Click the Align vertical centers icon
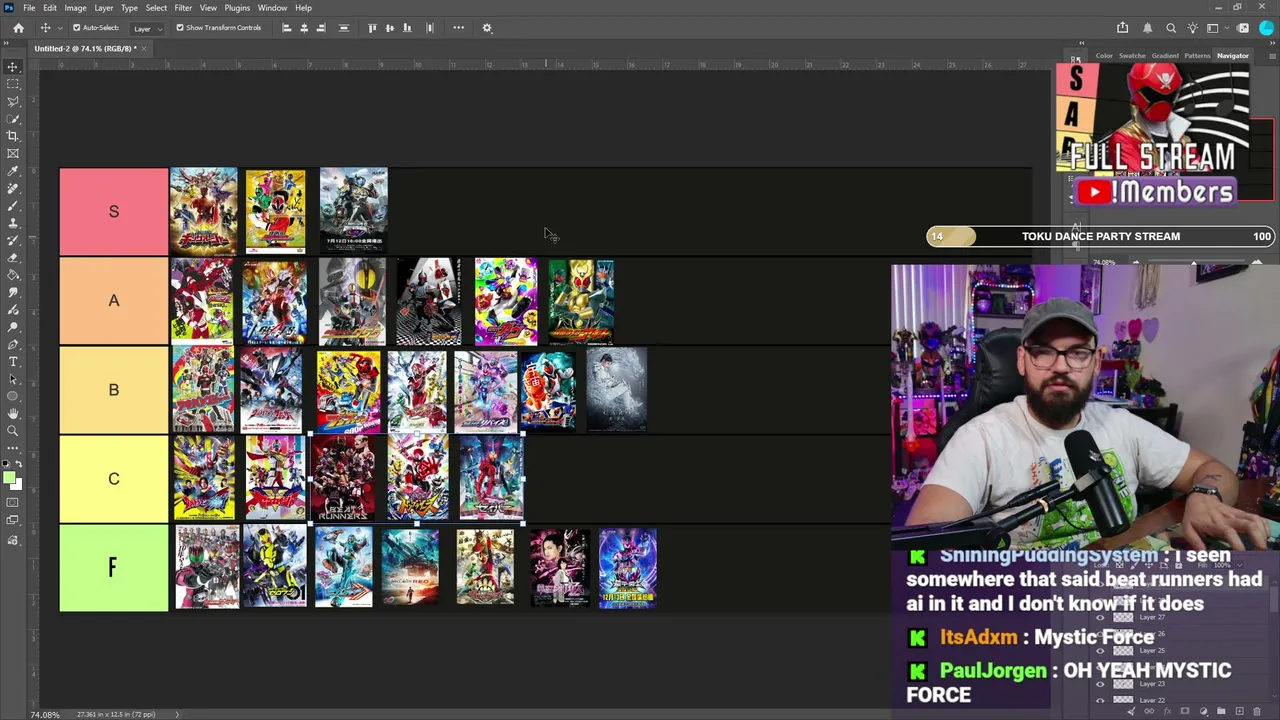The height and width of the screenshot is (720, 1280). tap(390, 28)
